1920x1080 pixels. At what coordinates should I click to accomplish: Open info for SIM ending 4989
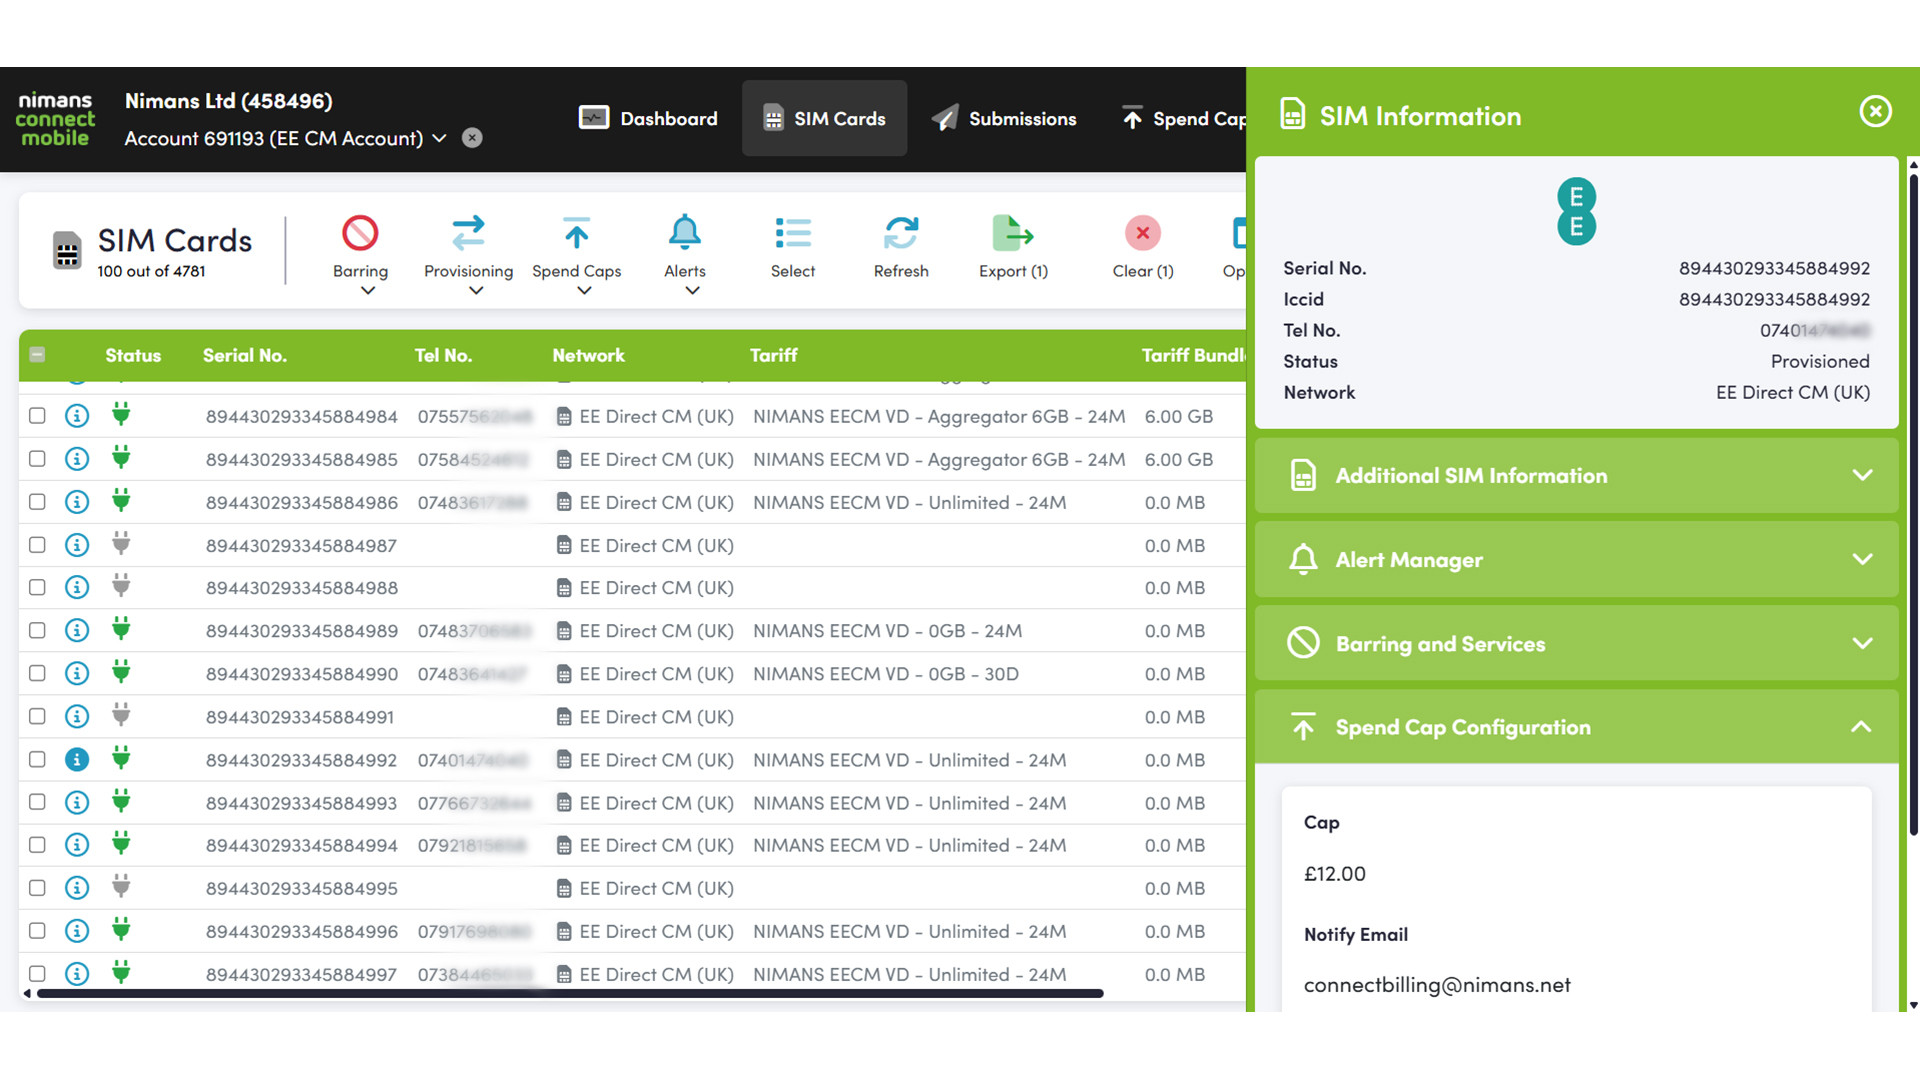tap(77, 631)
